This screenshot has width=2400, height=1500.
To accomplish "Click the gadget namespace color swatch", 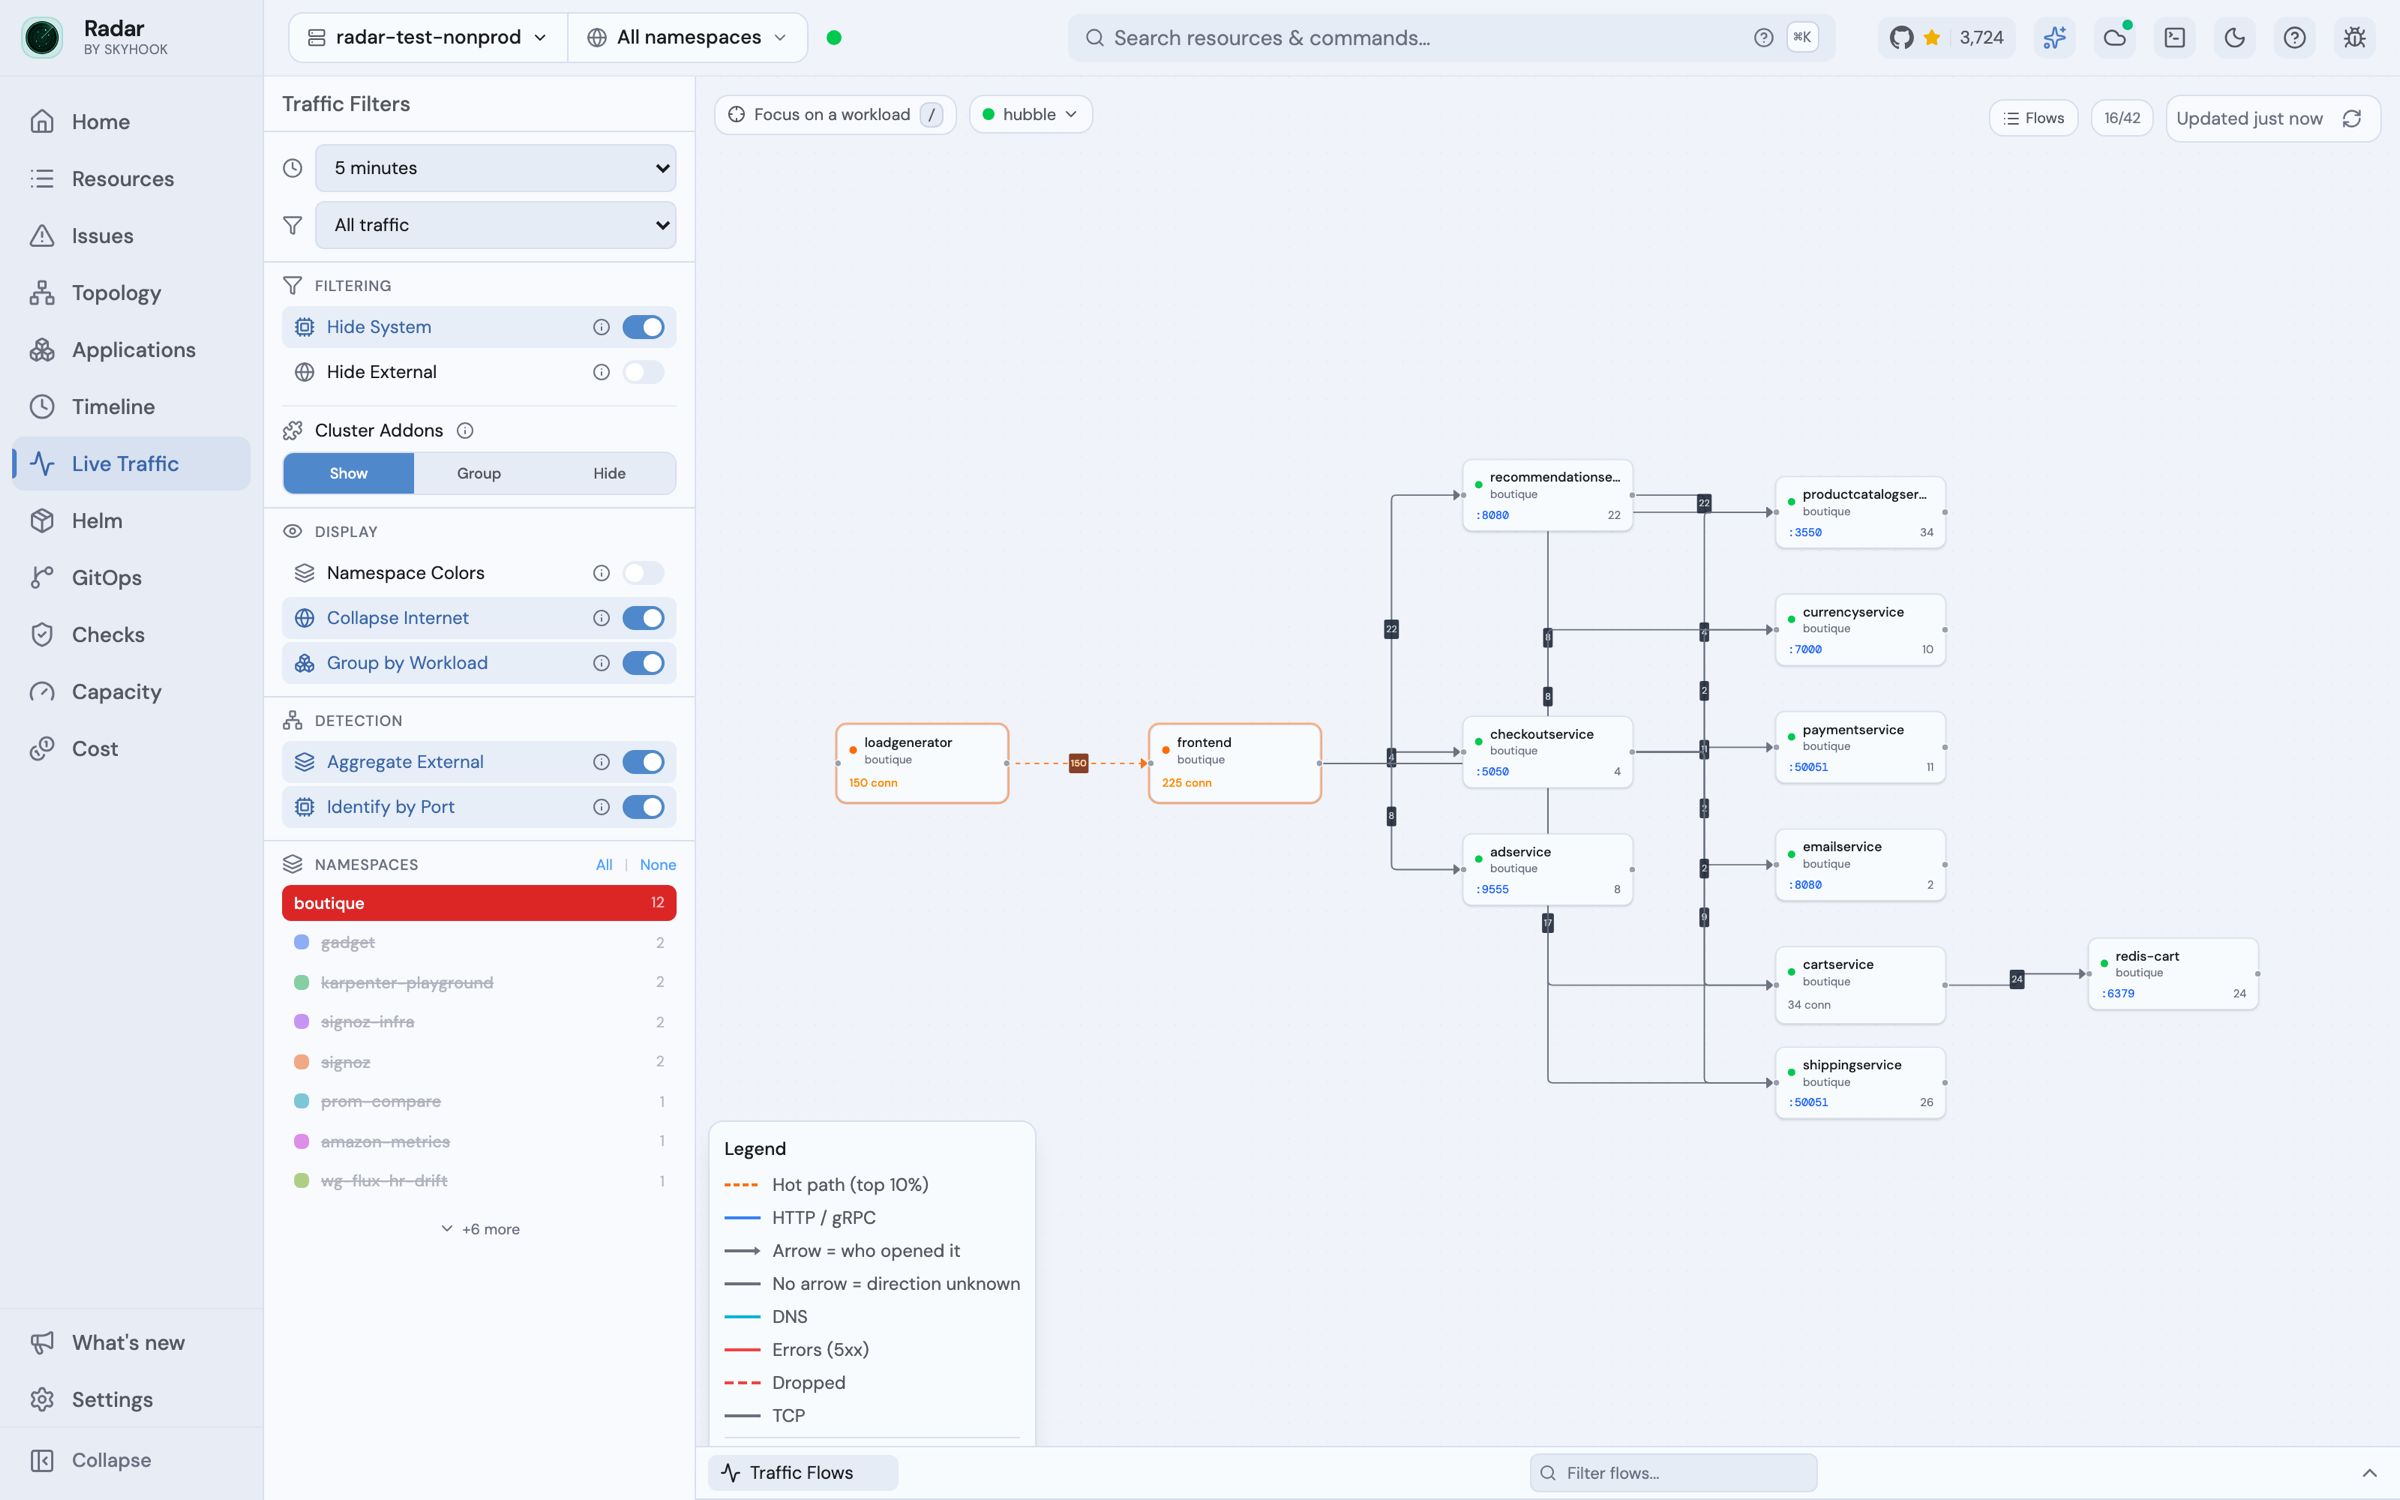I will 301,943.
